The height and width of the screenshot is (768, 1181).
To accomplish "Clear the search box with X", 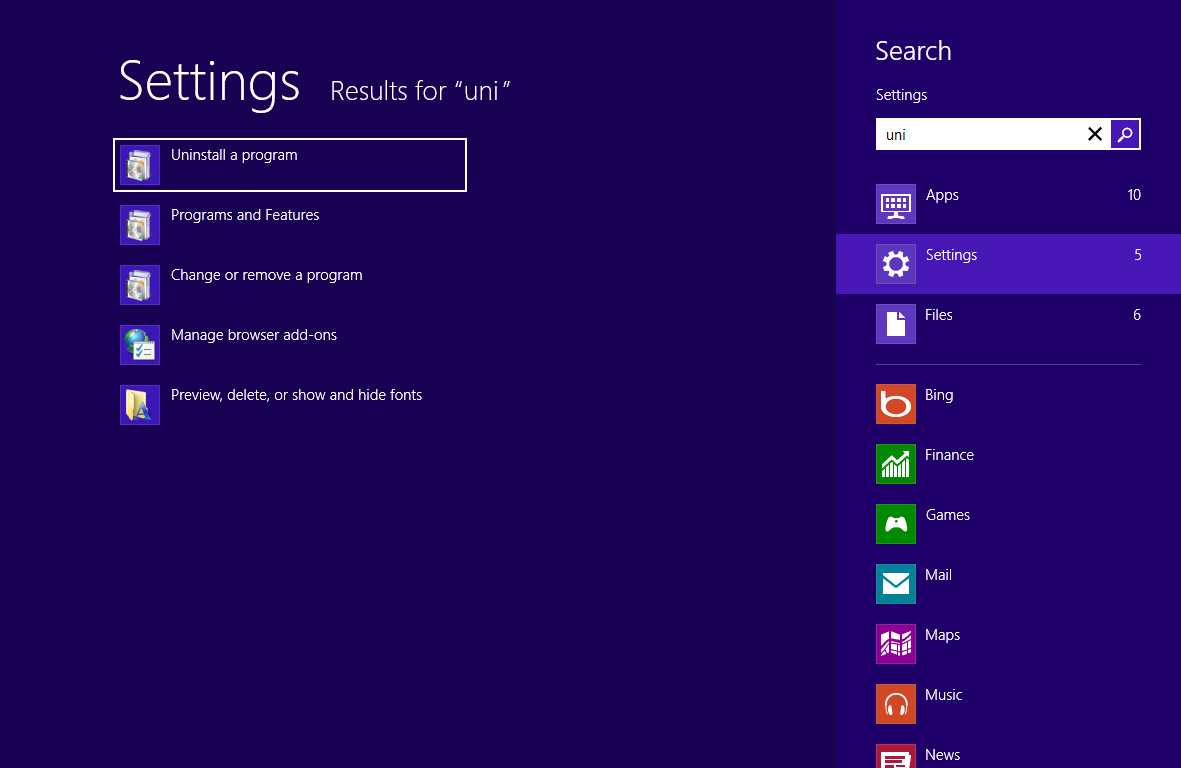I will pyautogui.click(x=1095, y=134).
